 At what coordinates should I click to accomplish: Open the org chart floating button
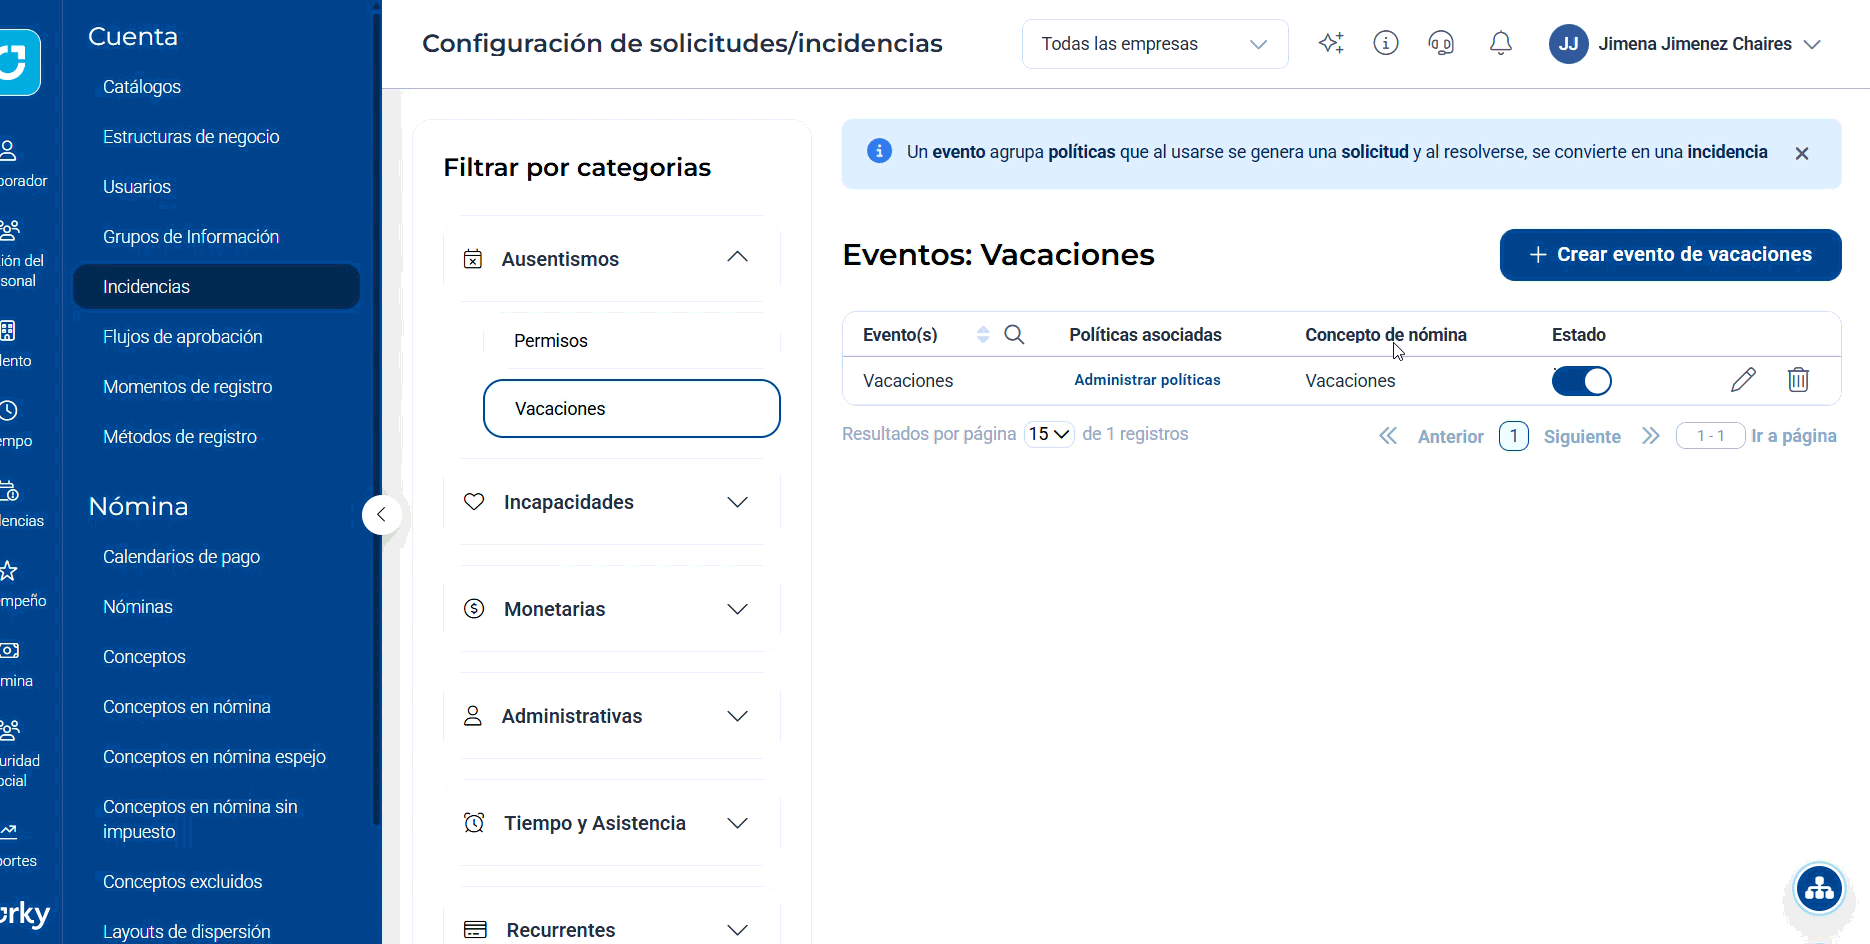[x=1819, y=888]
